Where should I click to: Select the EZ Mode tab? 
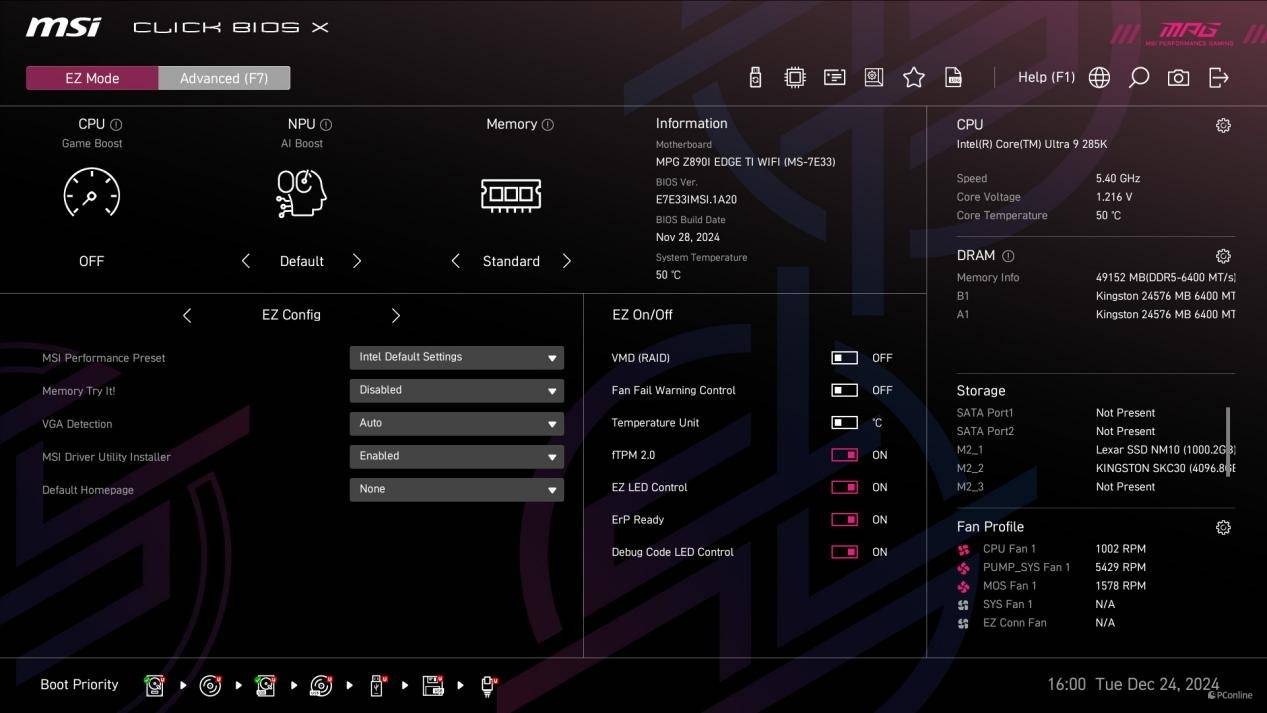click(x=92, y=78)
